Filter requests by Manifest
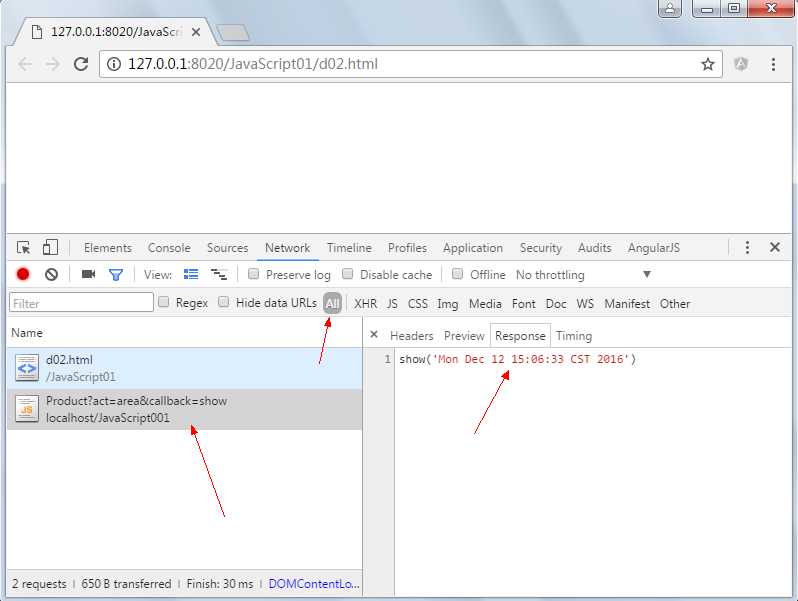 627,304
